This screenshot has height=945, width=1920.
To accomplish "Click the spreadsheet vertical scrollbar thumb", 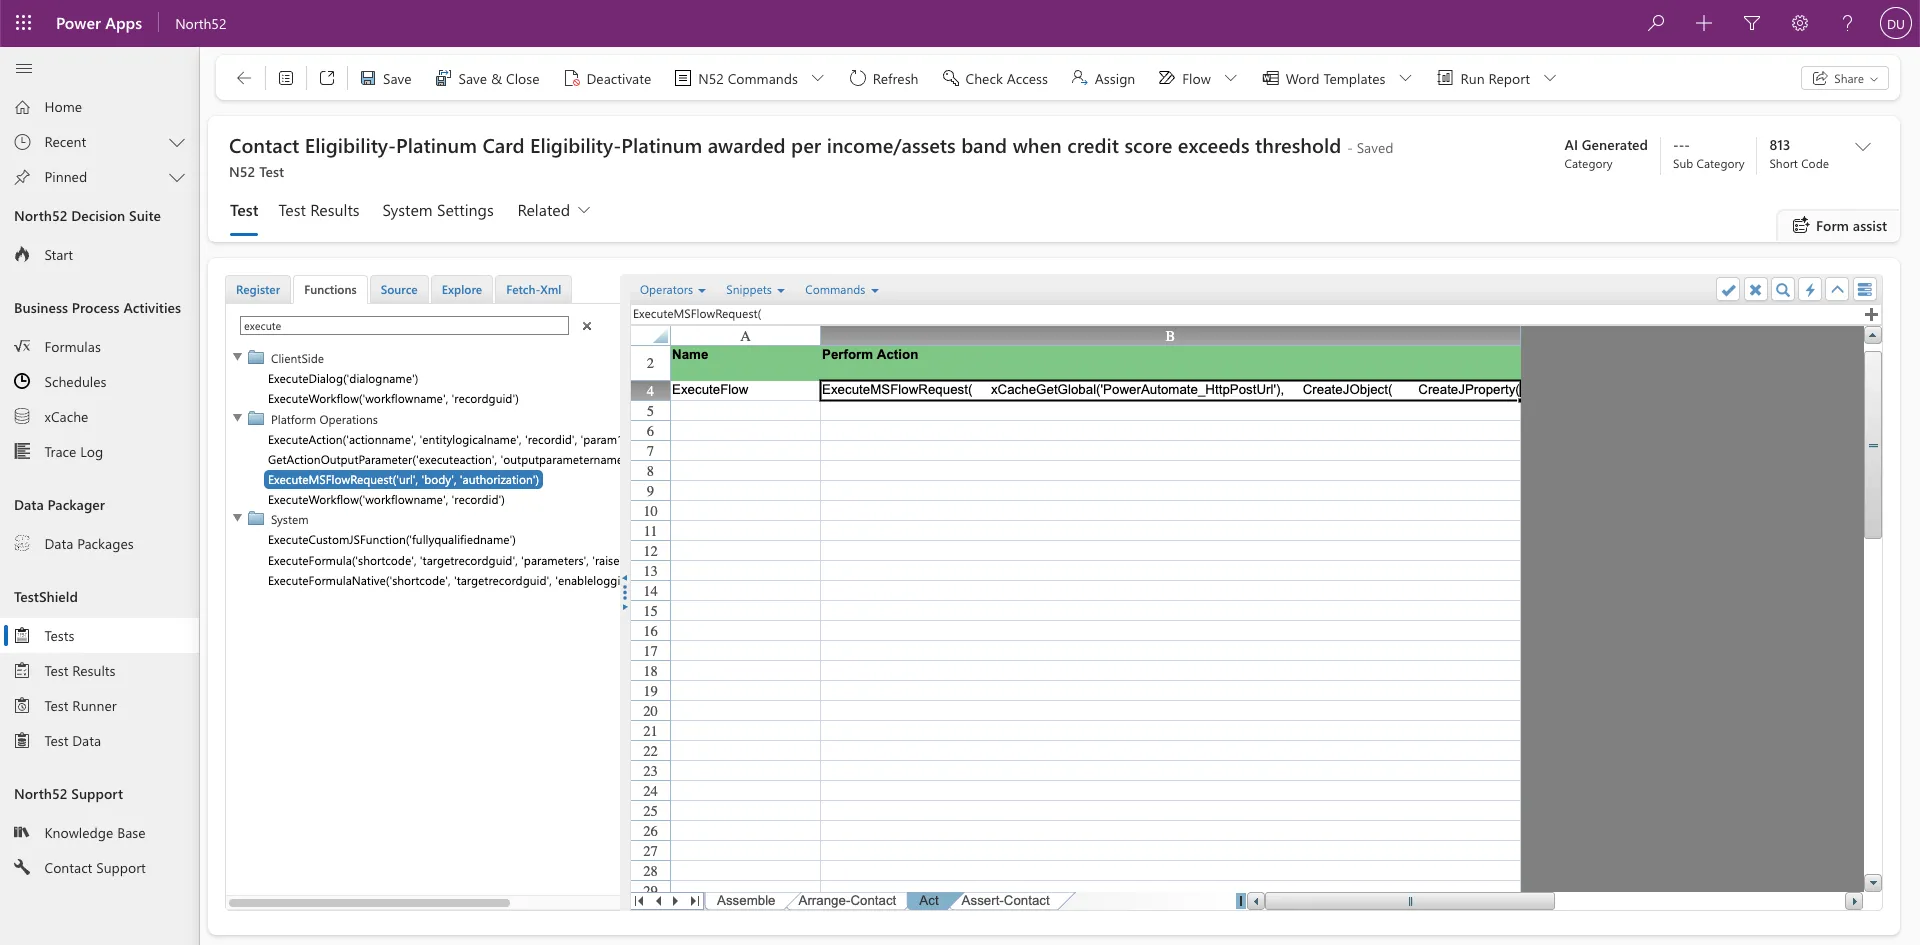I will click(1873, 444).
